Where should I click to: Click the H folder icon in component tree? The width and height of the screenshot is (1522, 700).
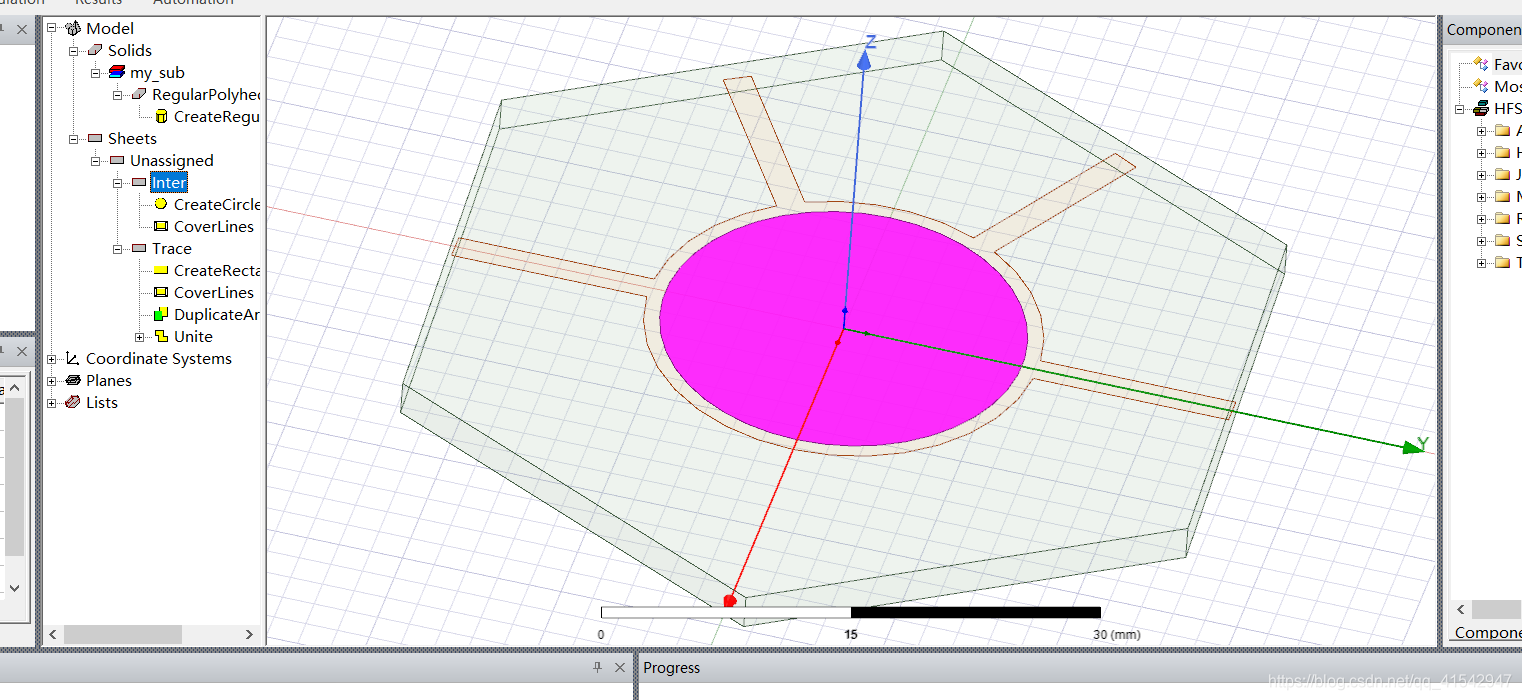(x=1503, y=152)
